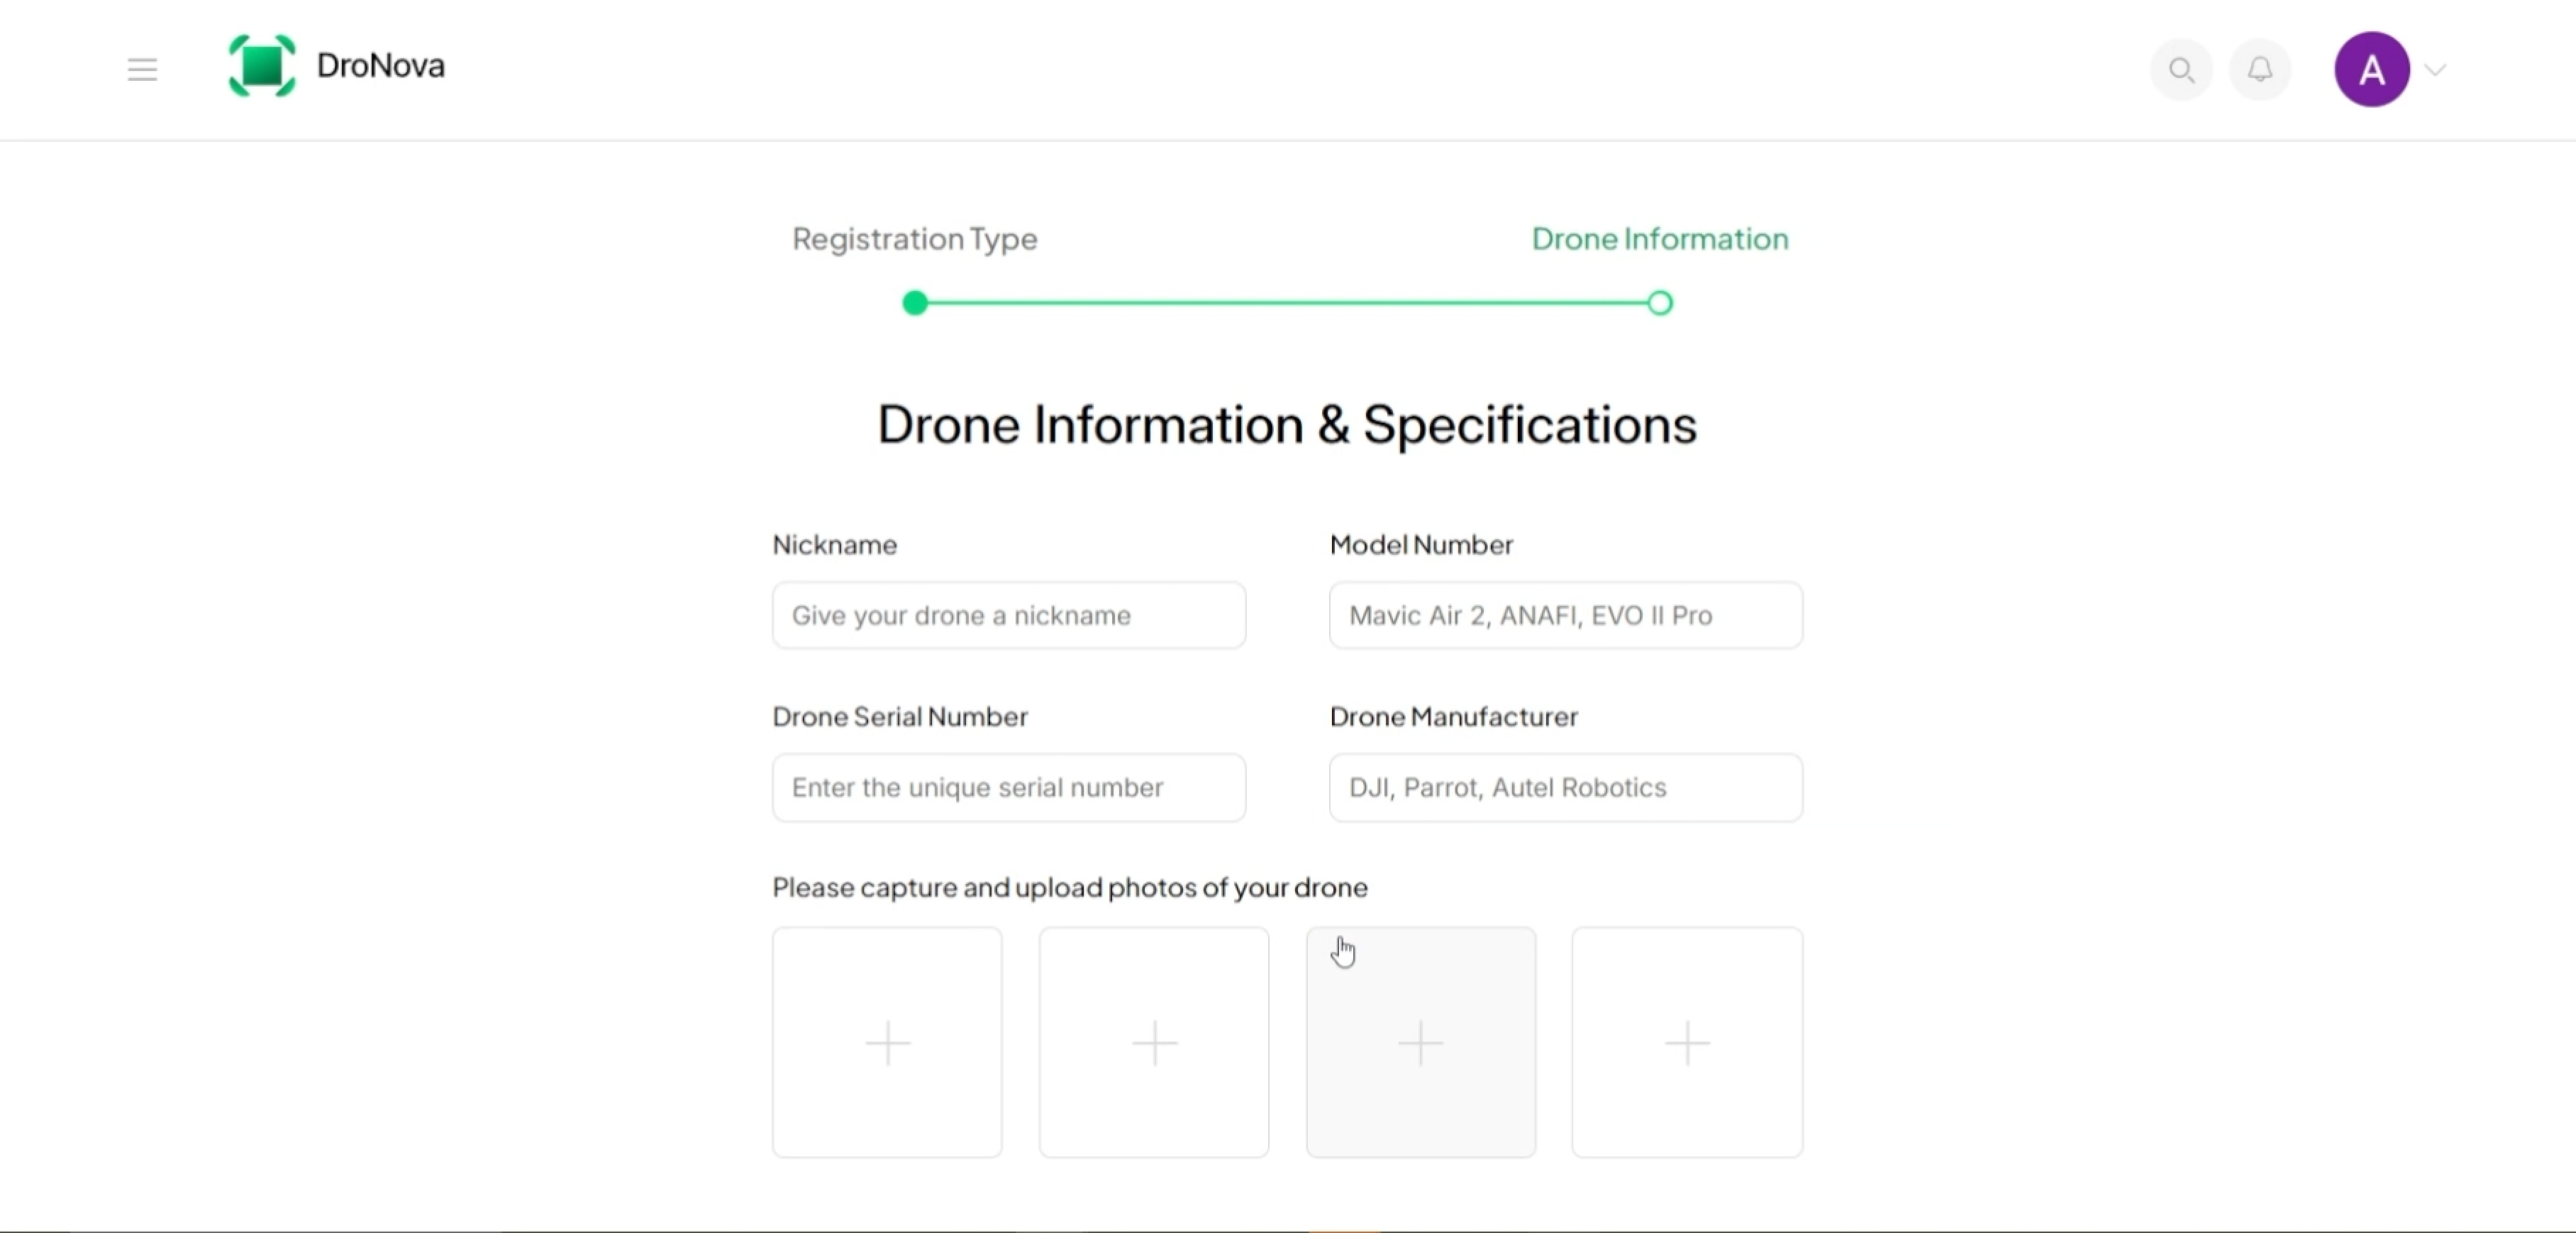Focus the Drone Serial Number field
Viewport: 2576px width, 1233px height.
coord(1008,787)
